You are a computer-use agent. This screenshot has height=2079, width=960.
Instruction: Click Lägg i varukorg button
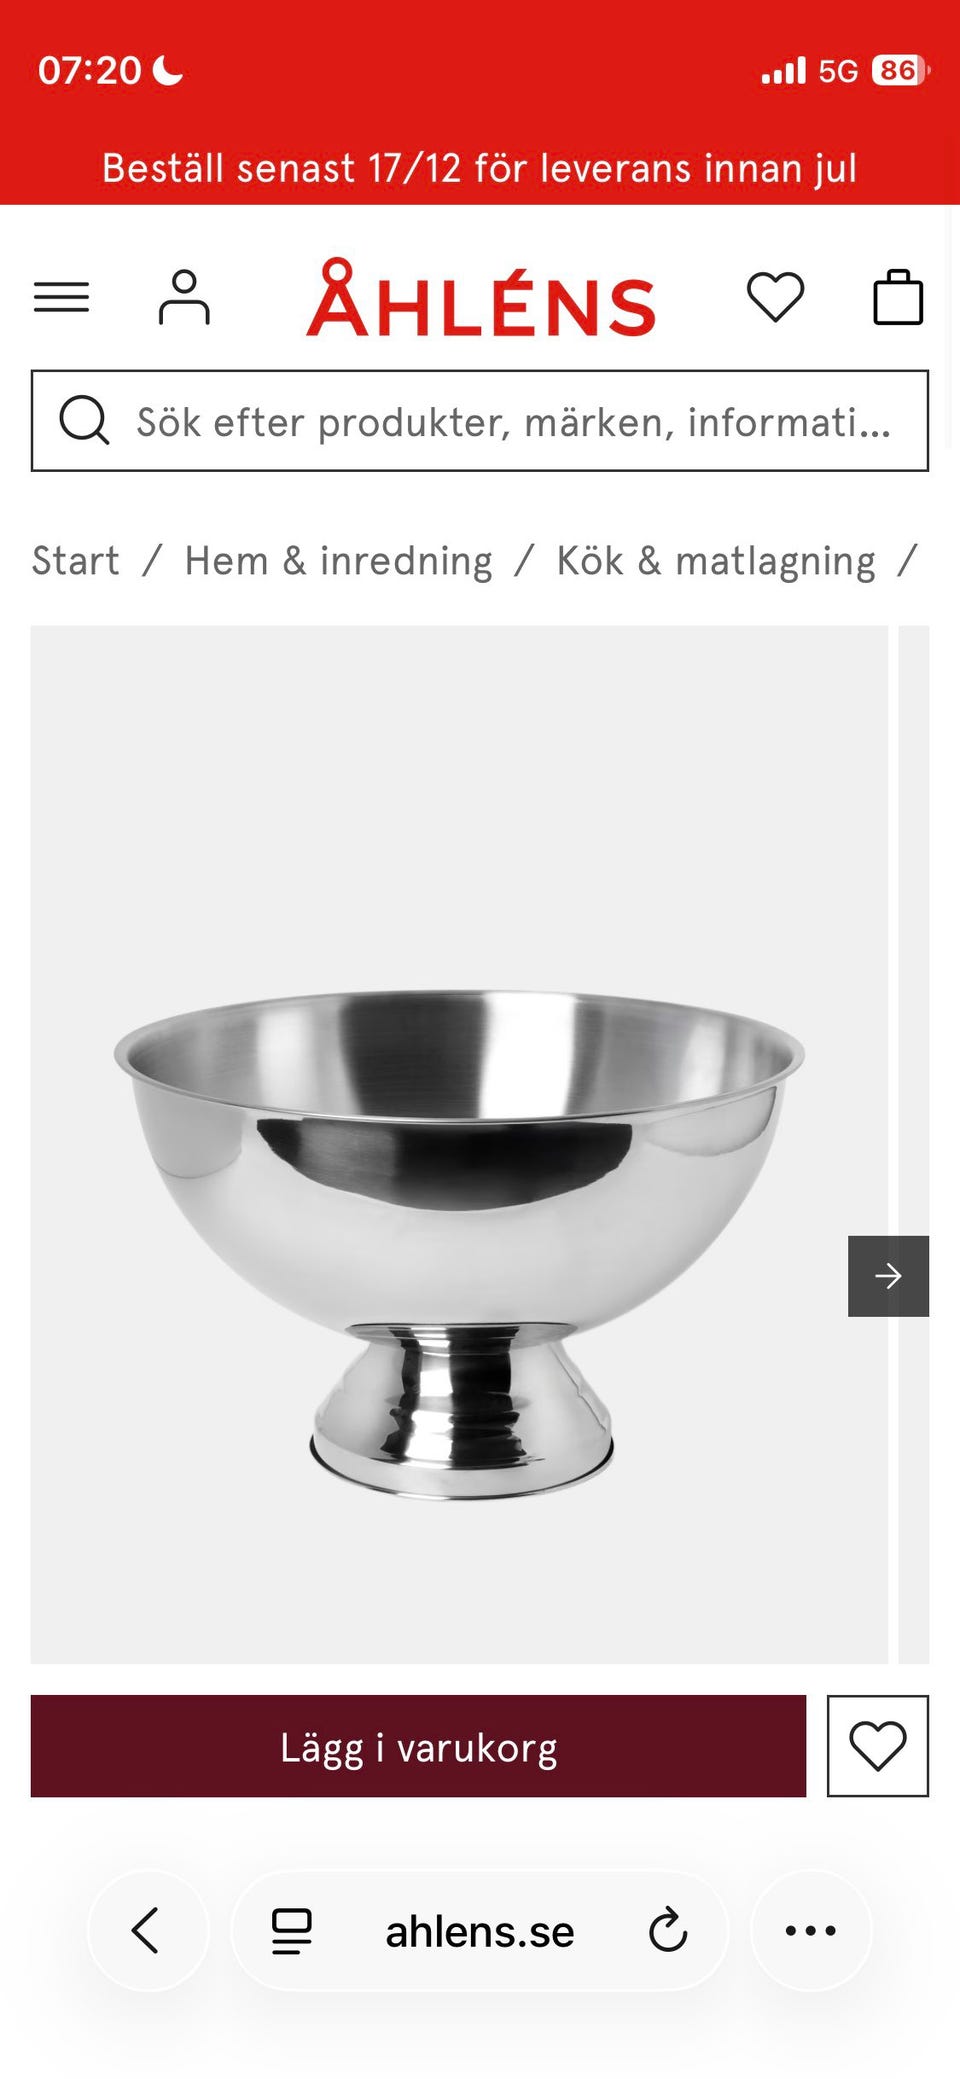(x=418, y=1746)
